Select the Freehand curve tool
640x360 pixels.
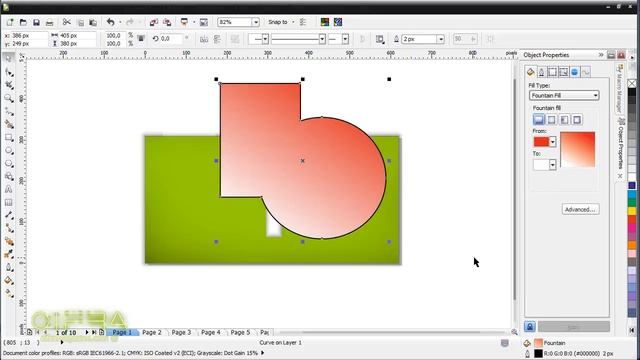pos(9,111)
